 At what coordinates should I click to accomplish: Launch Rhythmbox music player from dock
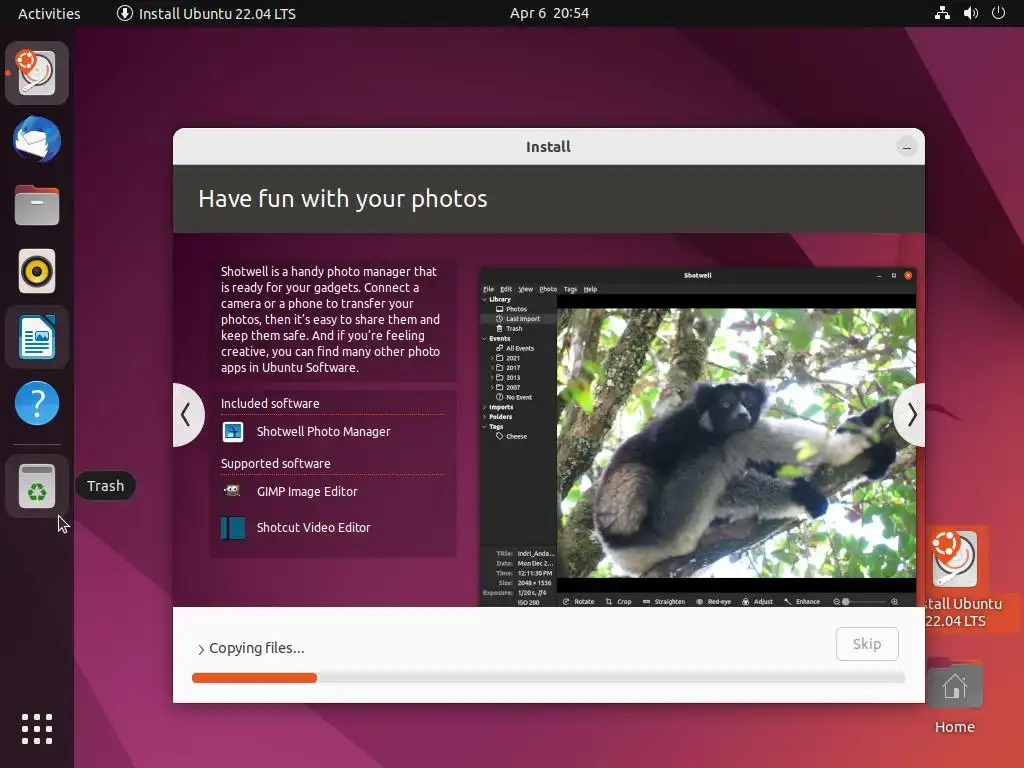(x=37, y=271)
